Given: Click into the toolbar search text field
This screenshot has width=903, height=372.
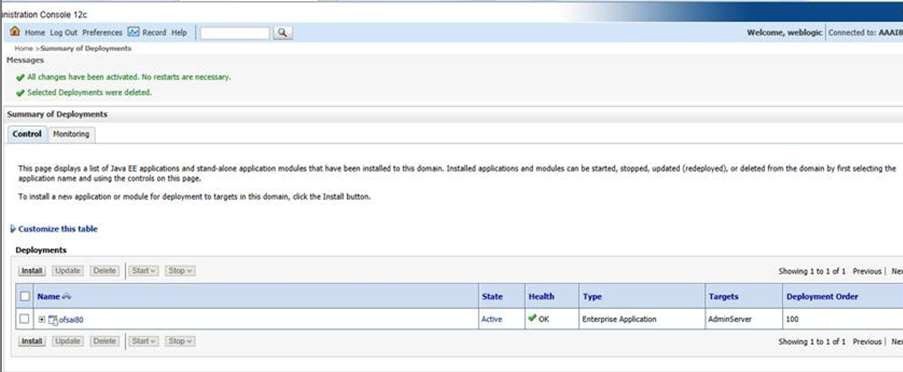Looking at the screenshot, I should click(x=235, y=33).
